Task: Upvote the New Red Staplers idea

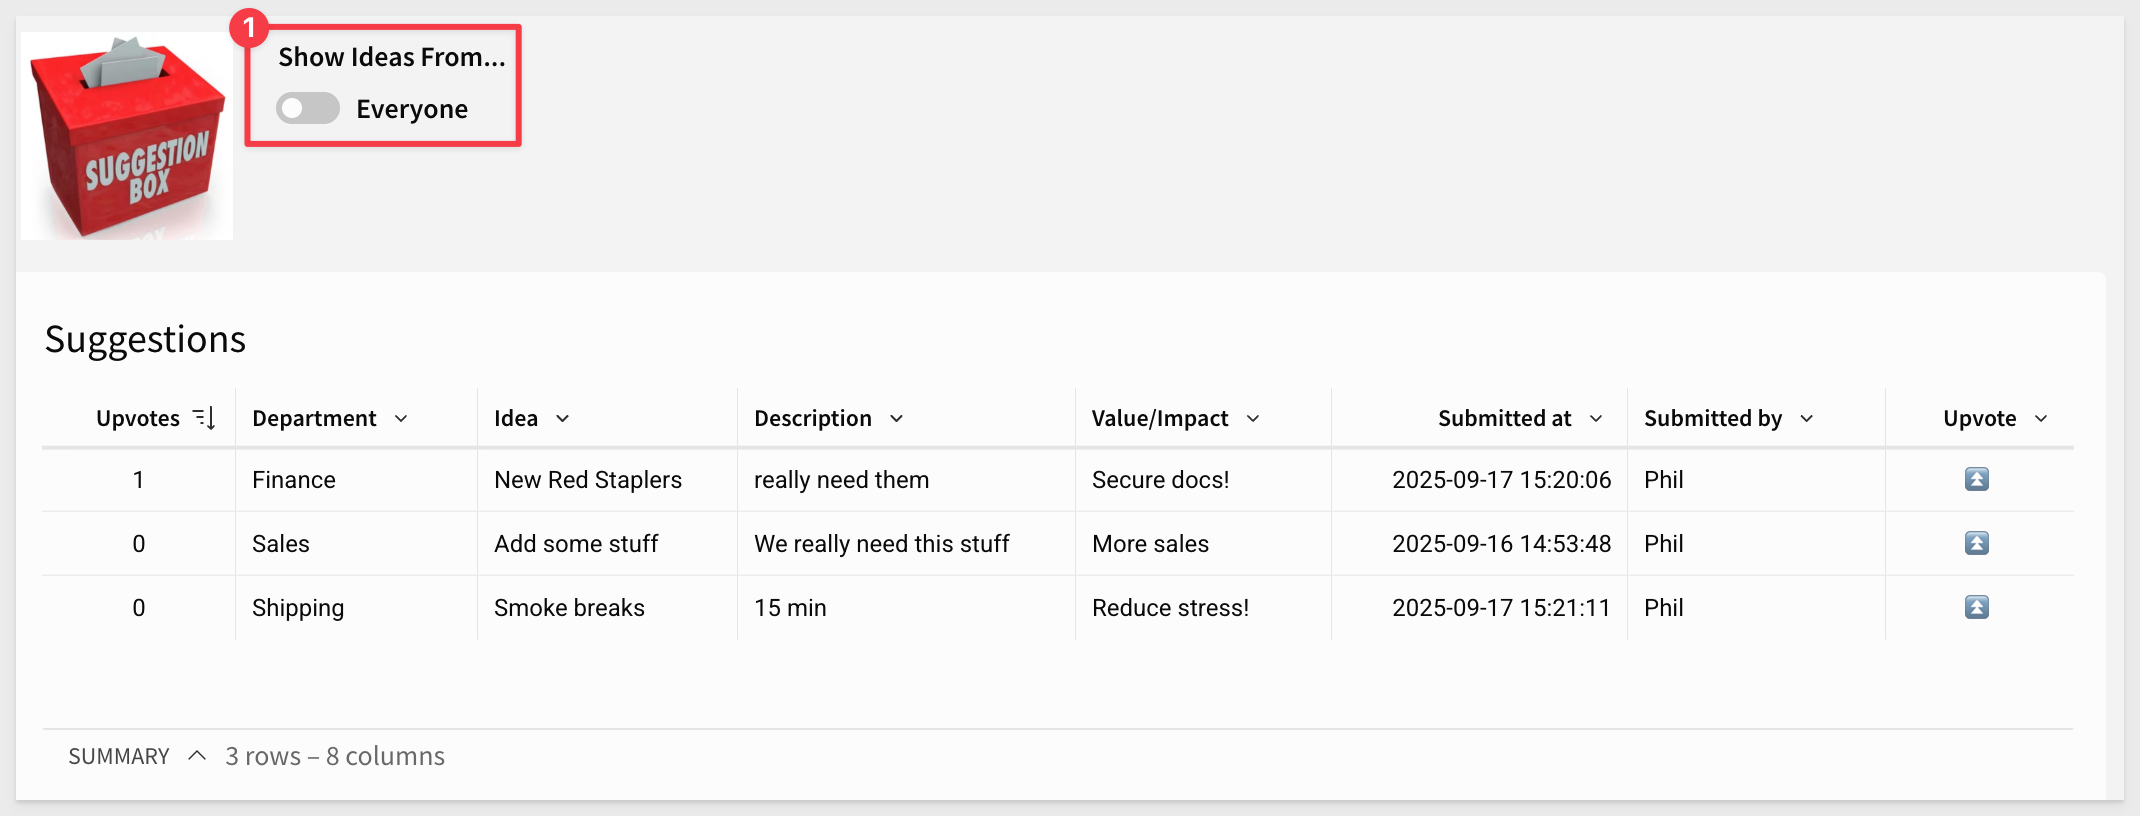Action: (x=1976, y=479)
